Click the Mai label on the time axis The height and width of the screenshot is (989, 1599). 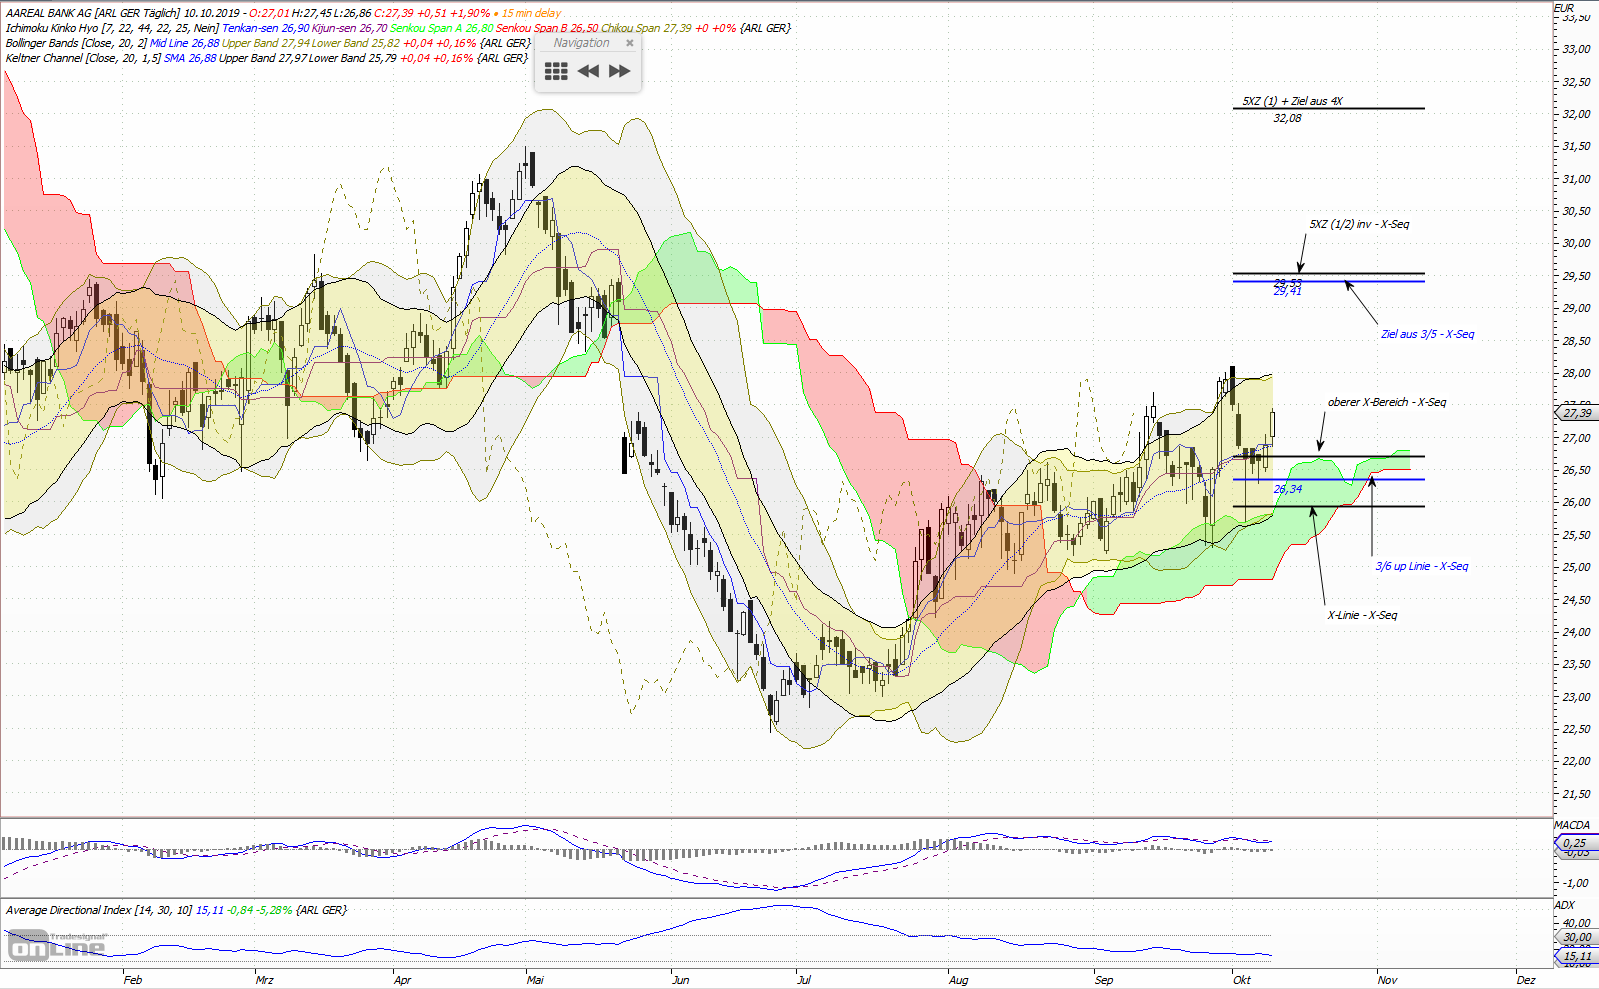tap(535, 980)
